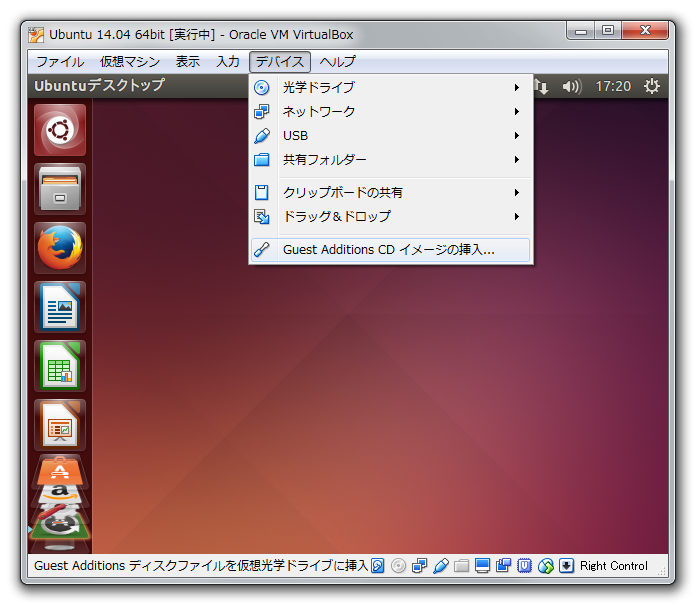696x605 pixels.
Task: Open the Ubuntu network indicator
Action: [x=541, y=86]
